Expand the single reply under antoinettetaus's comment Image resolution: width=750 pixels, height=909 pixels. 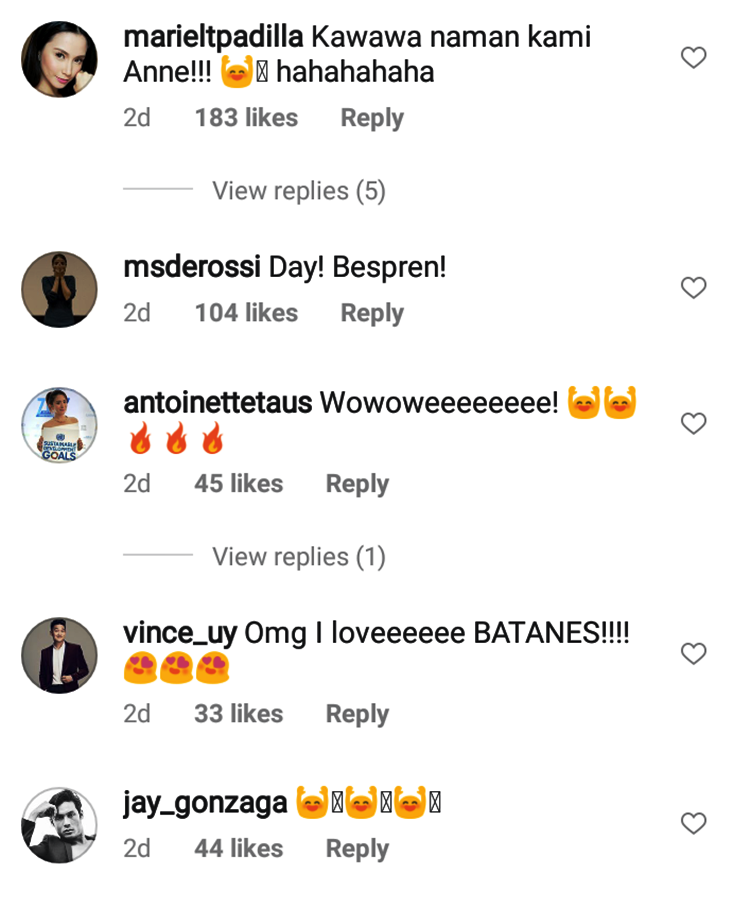298,557
